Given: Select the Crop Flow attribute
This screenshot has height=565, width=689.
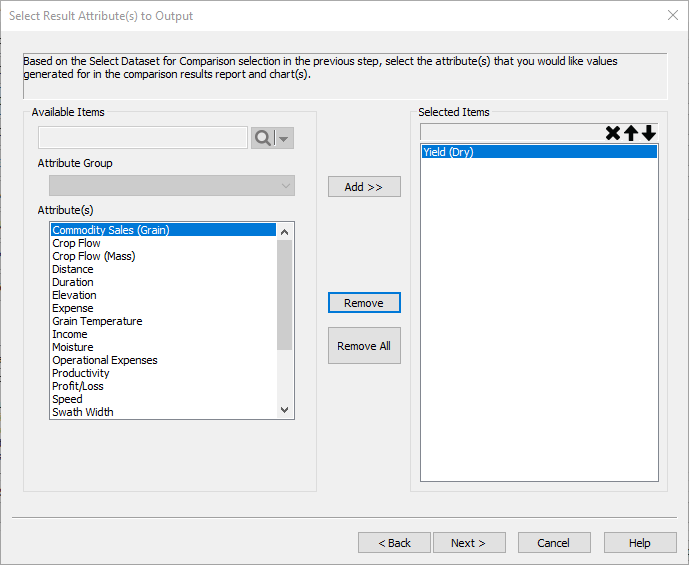Looking at the screenshot, I should 163,243.
